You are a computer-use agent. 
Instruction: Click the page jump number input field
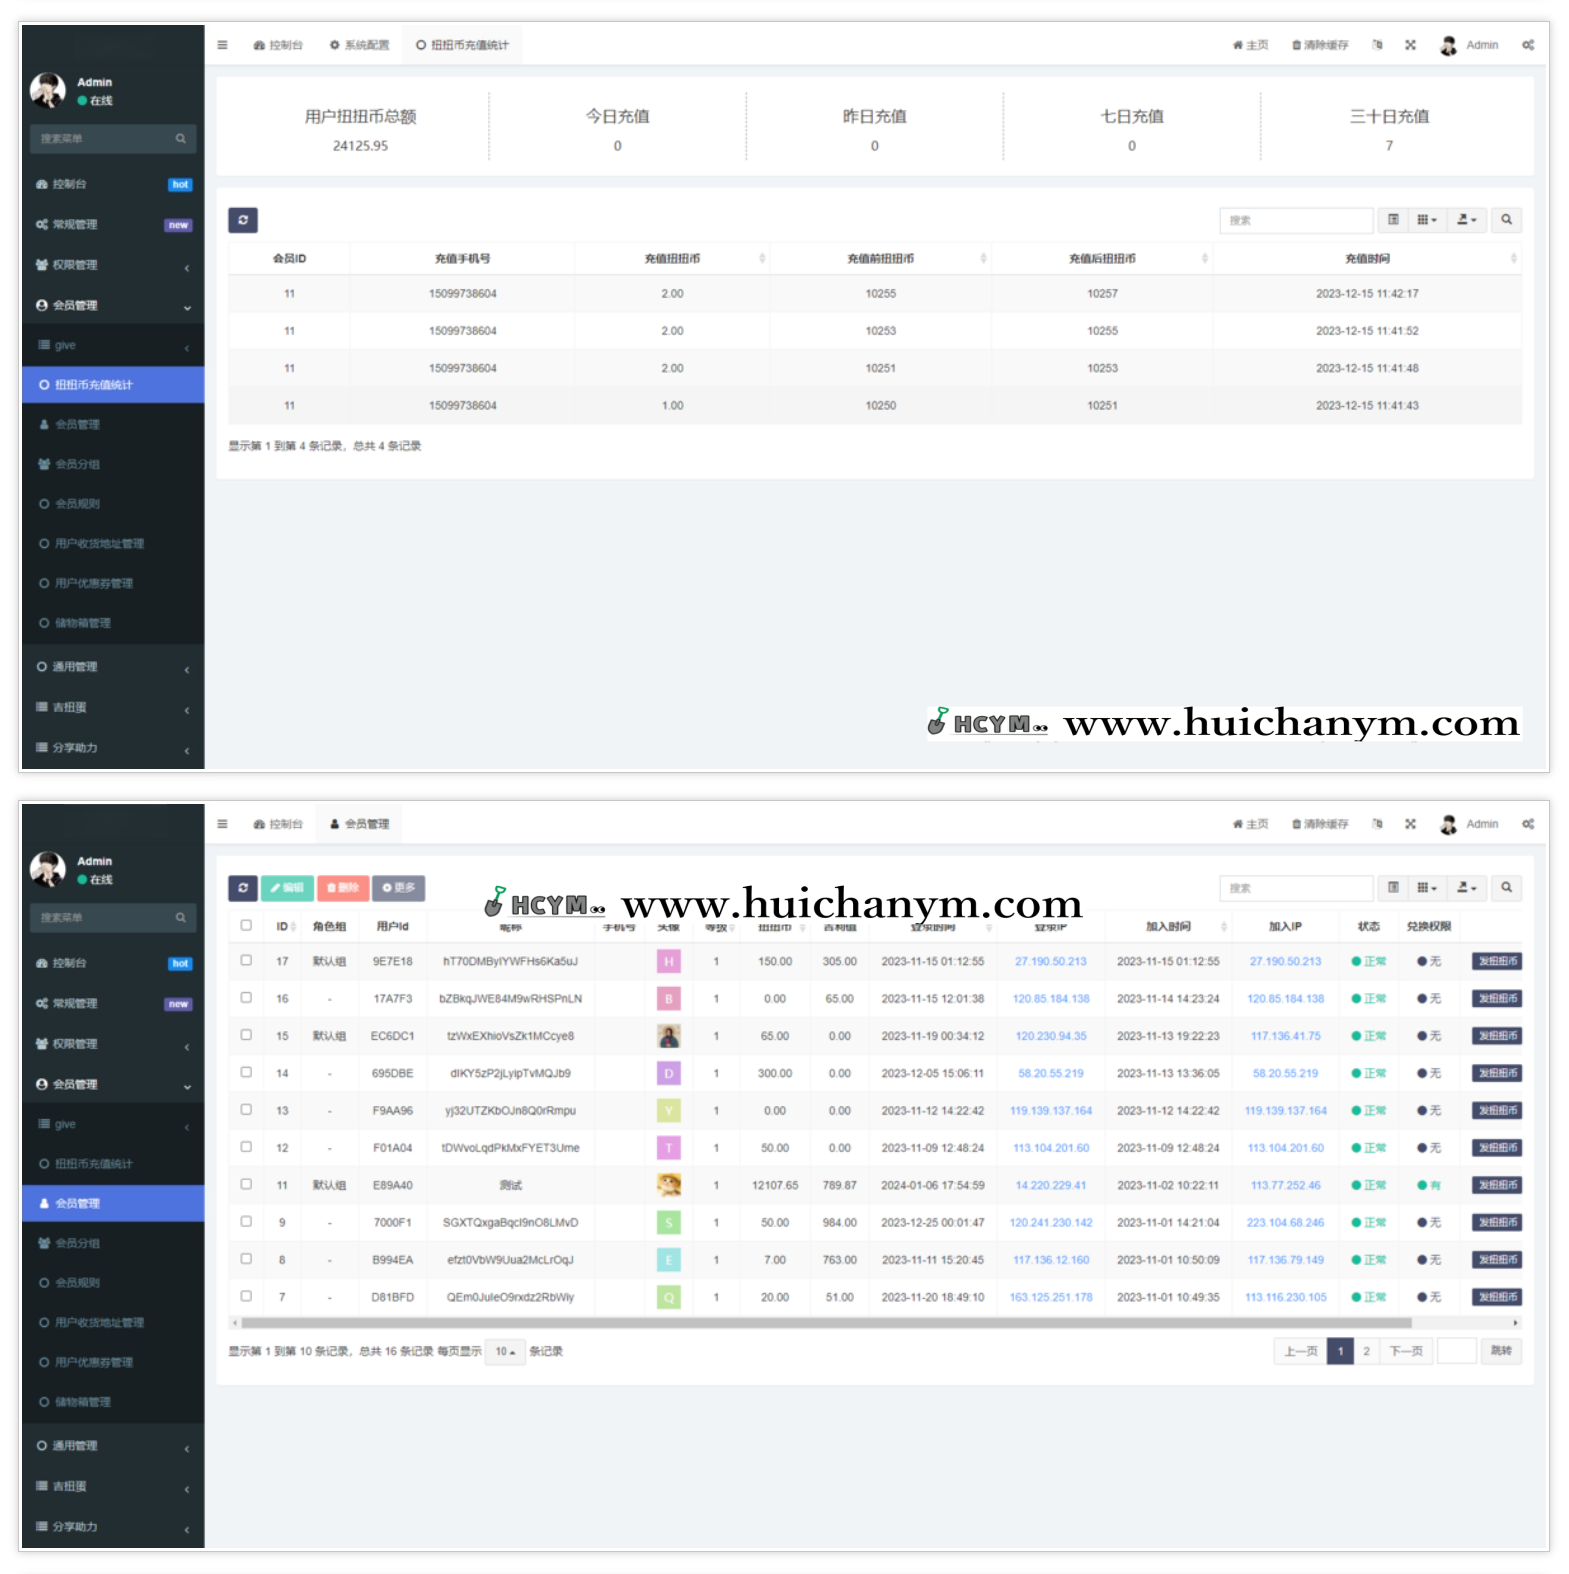(x=1456, y=1352)
